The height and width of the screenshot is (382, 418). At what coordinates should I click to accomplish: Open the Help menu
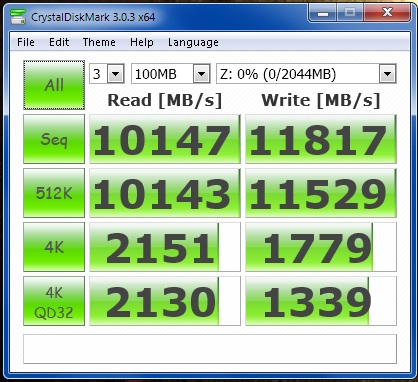[x=142, y=42]
